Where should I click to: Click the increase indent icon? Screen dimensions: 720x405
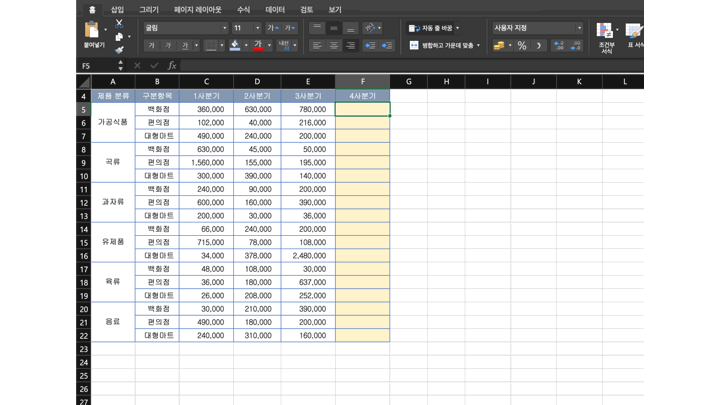click(387, 45)
